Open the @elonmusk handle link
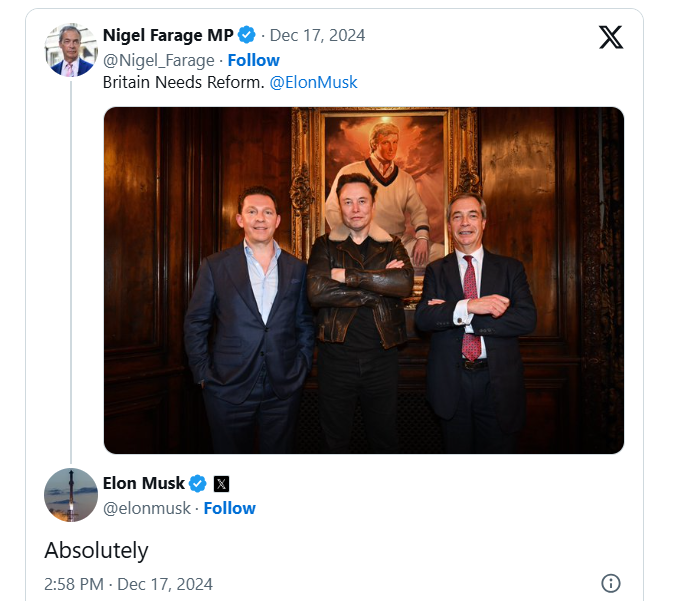The image size is (679, 601). point(148,508)
